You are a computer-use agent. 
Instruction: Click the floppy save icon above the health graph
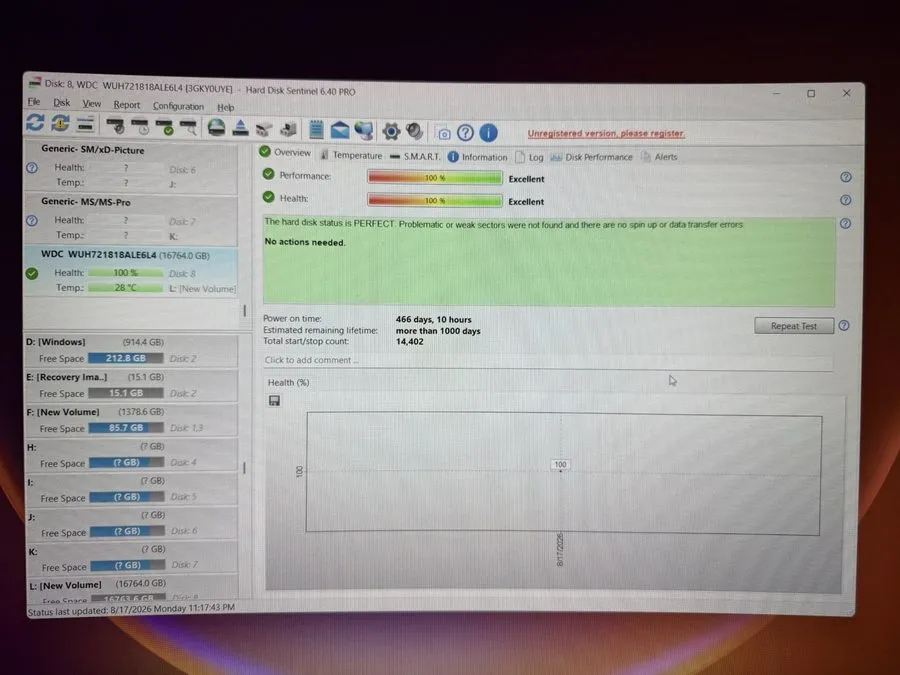coord(274,401)
